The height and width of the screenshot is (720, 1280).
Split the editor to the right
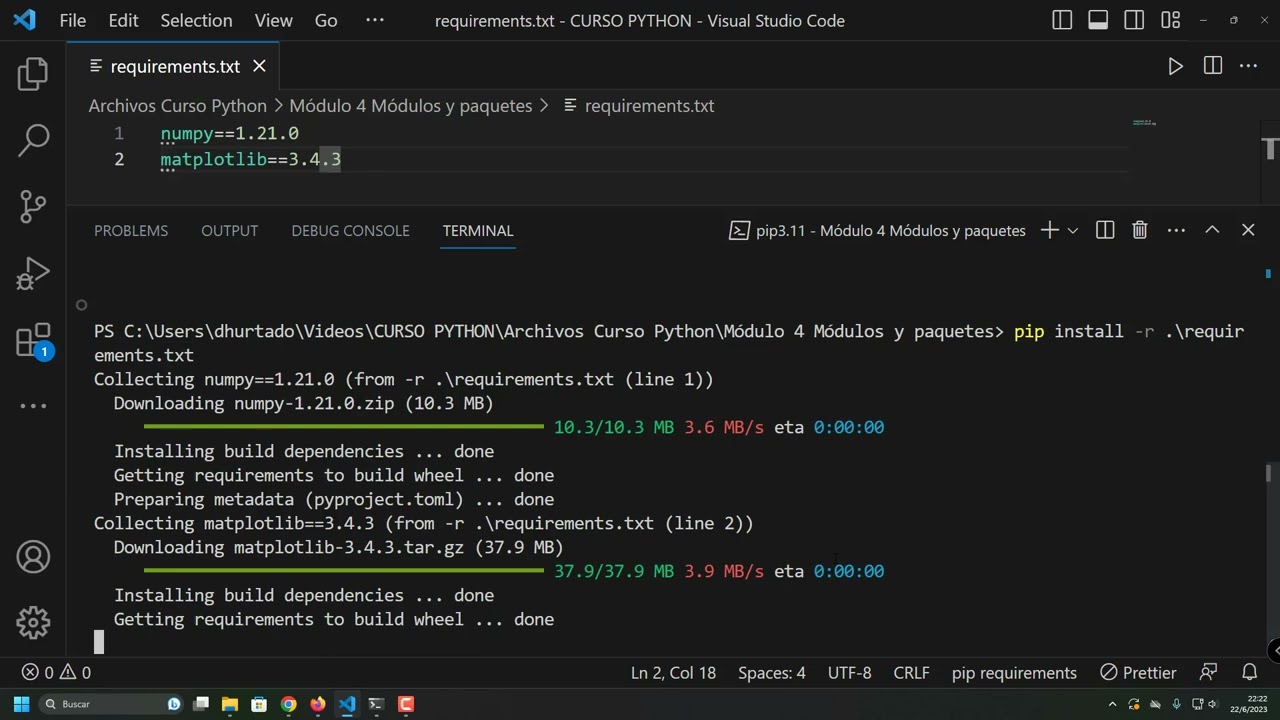pos(1213,66)
